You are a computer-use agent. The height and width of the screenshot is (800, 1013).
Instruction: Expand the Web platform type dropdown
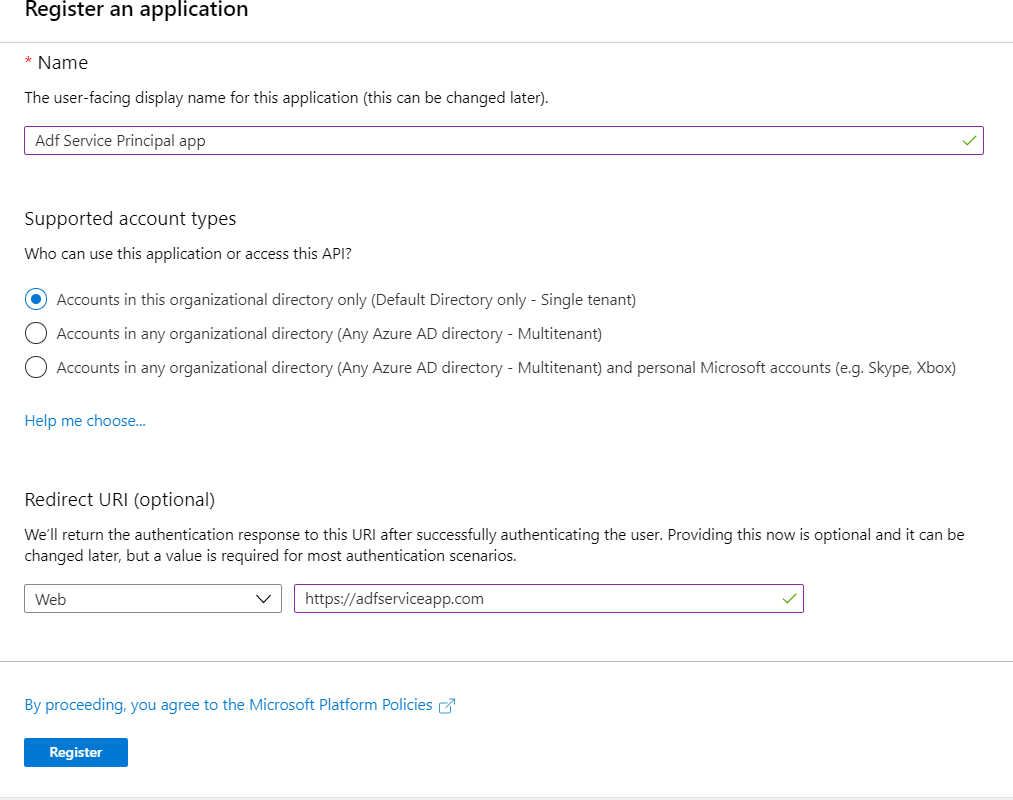click(x=153, y=598)
